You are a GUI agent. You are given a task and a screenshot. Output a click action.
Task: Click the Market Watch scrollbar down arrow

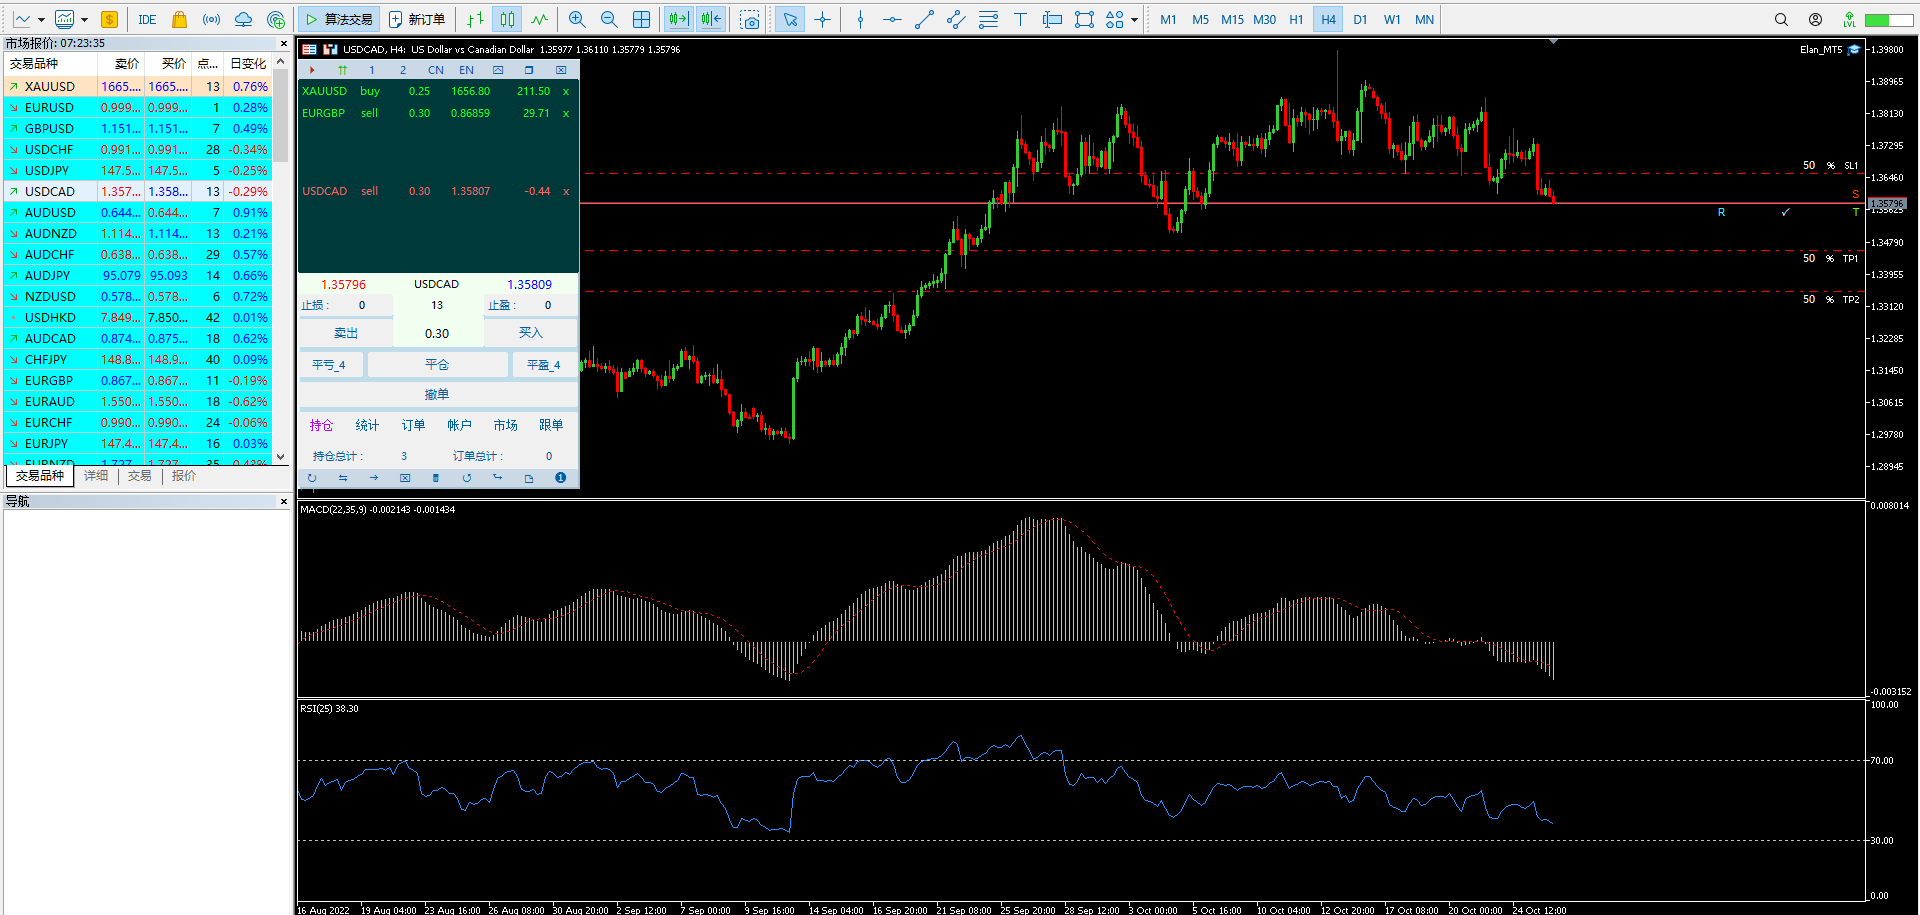pos(281,456)
